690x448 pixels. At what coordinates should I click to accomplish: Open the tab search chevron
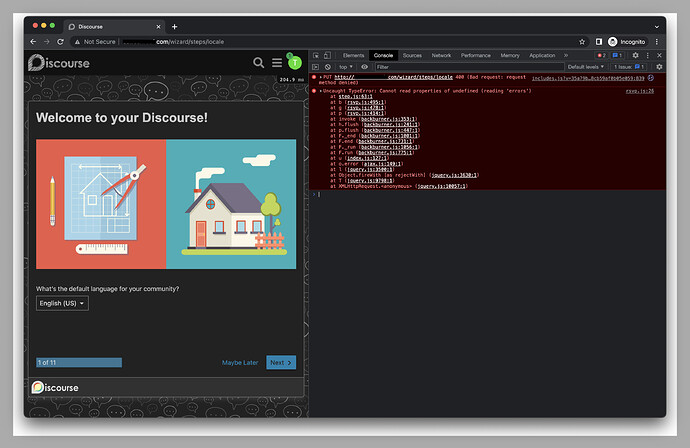click(657, 27)
